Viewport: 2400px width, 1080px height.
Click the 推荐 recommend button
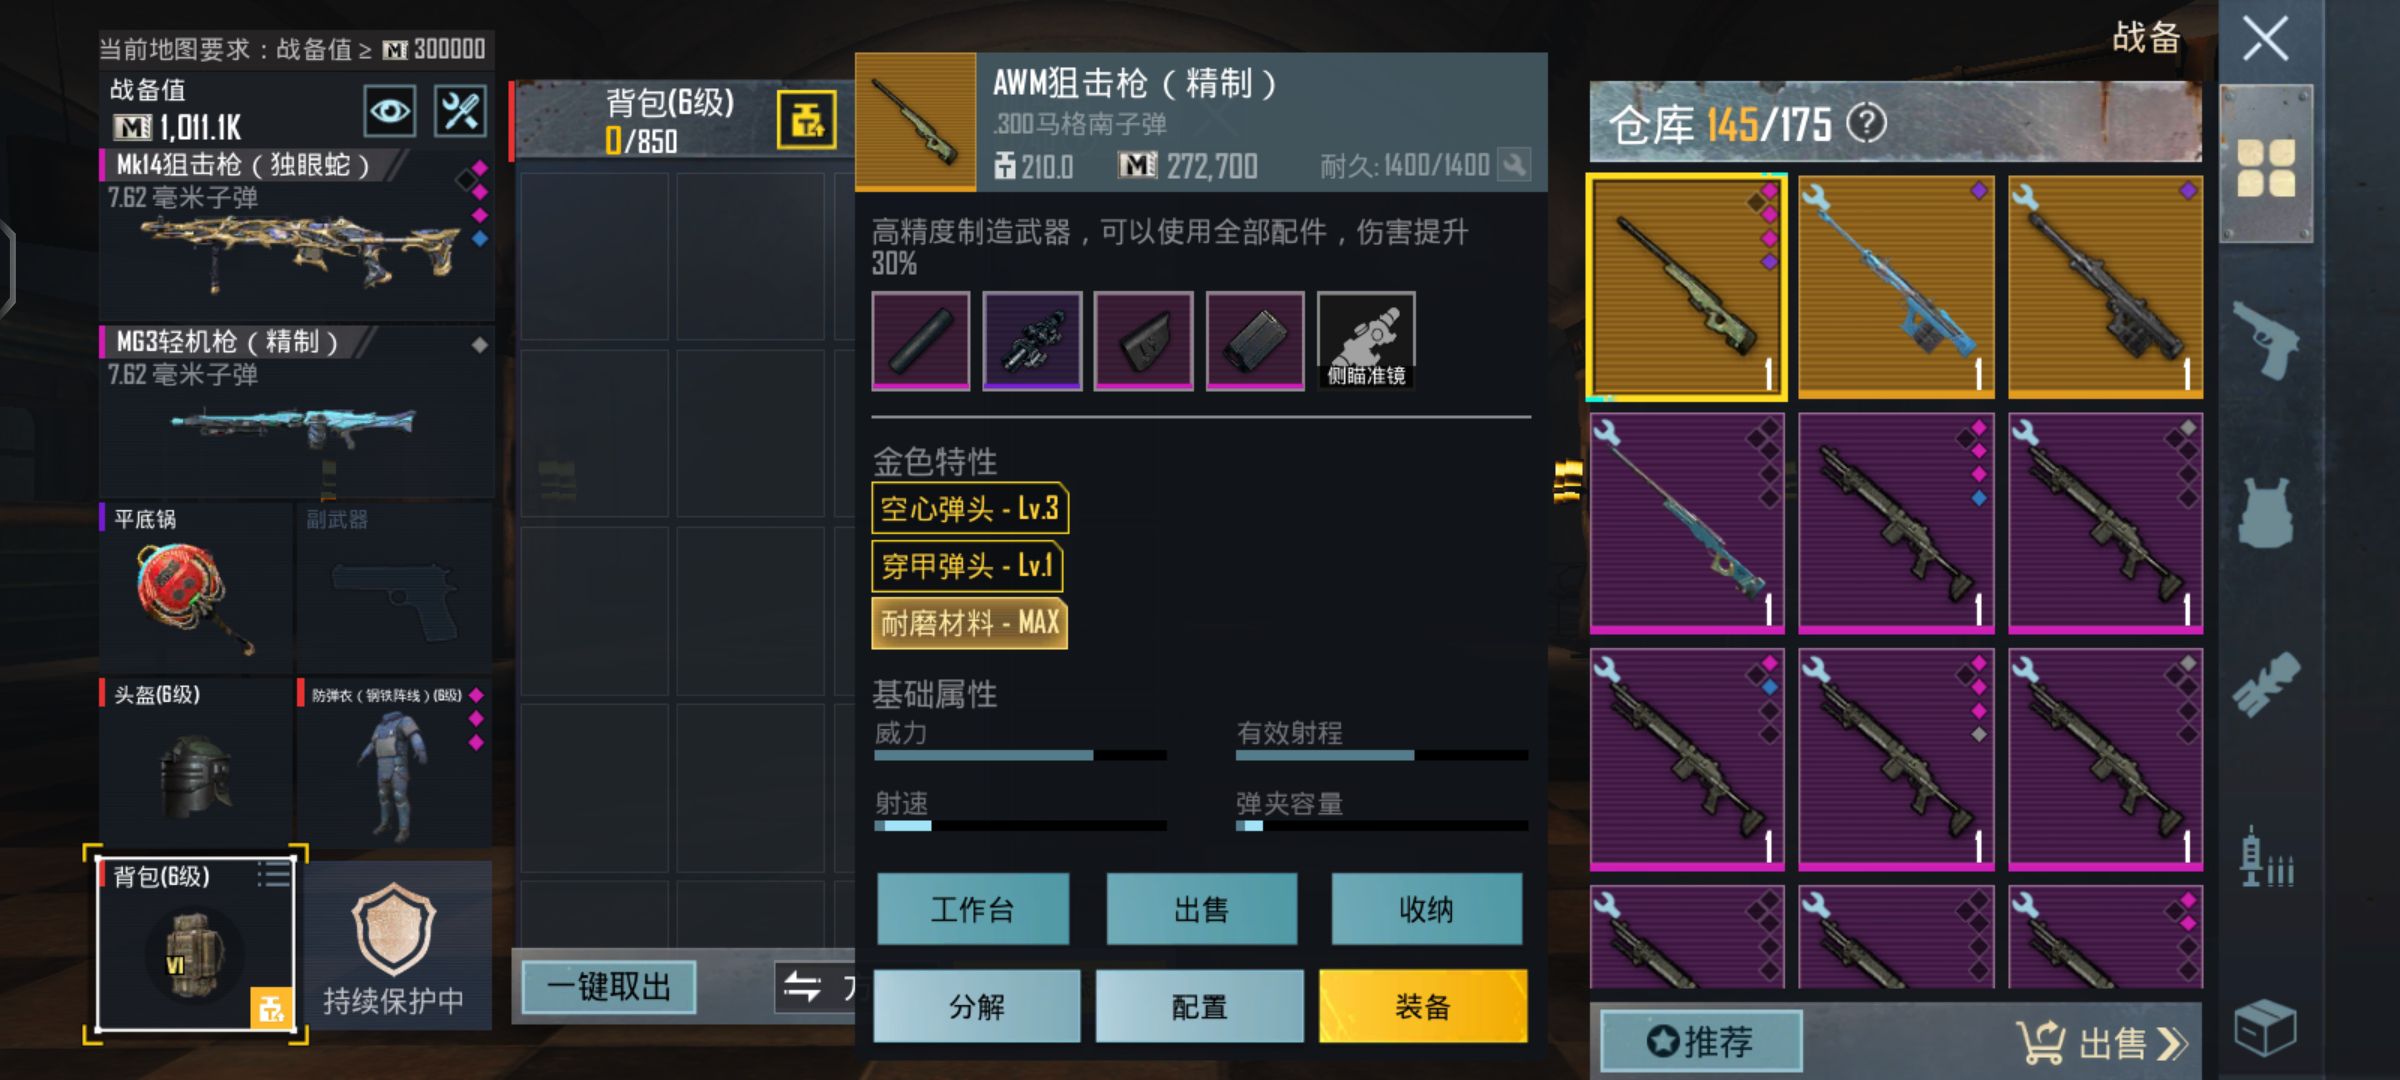tap(1701, 1041)
